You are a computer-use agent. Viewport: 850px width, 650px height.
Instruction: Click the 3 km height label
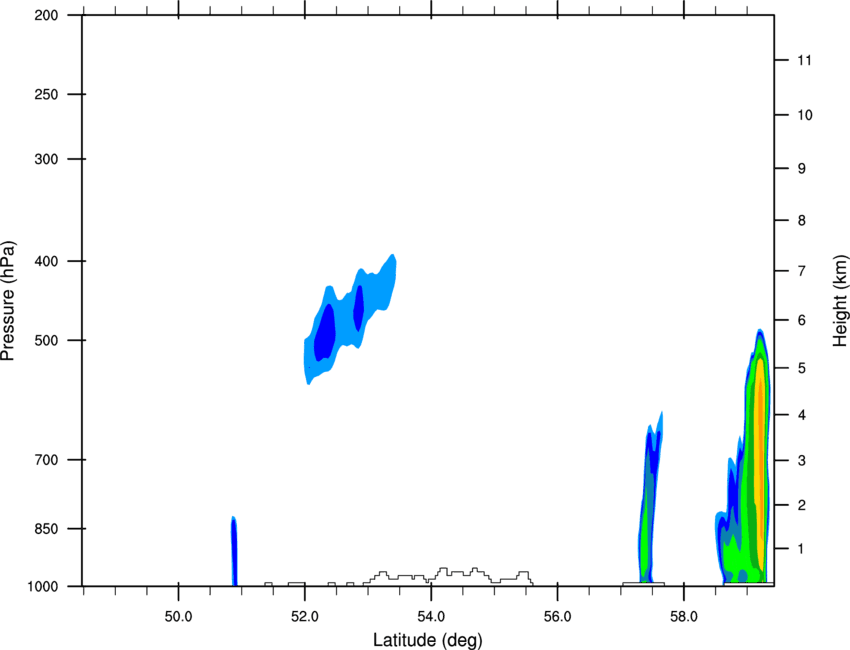(x=802, y=460)
